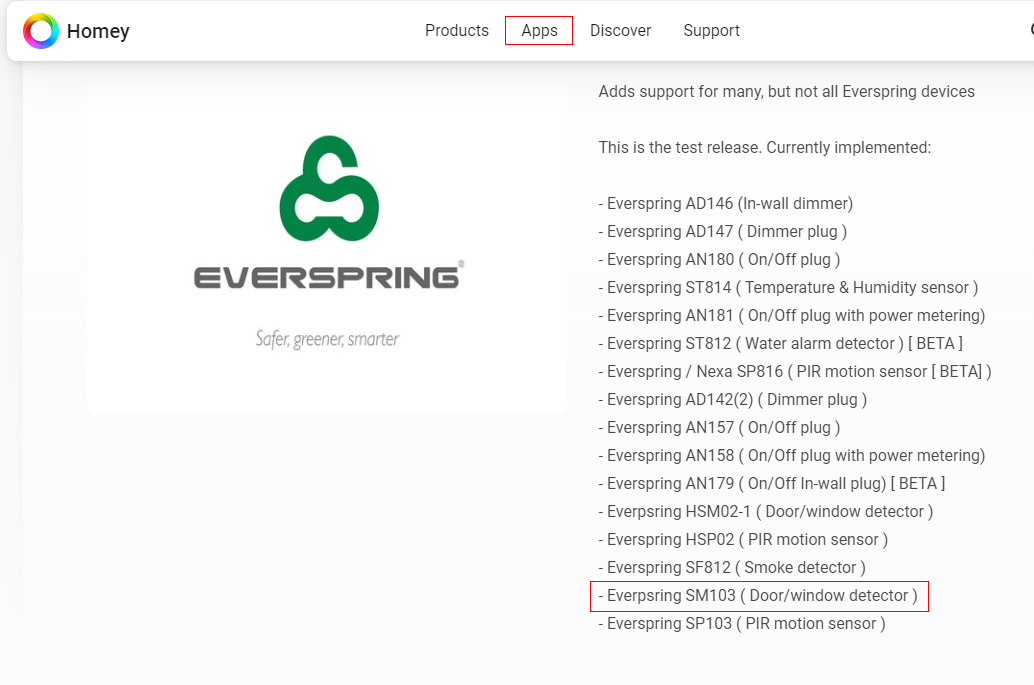Open the Products menu
This screenshot has width=1034, height=685.
click(x=457, y=30)
